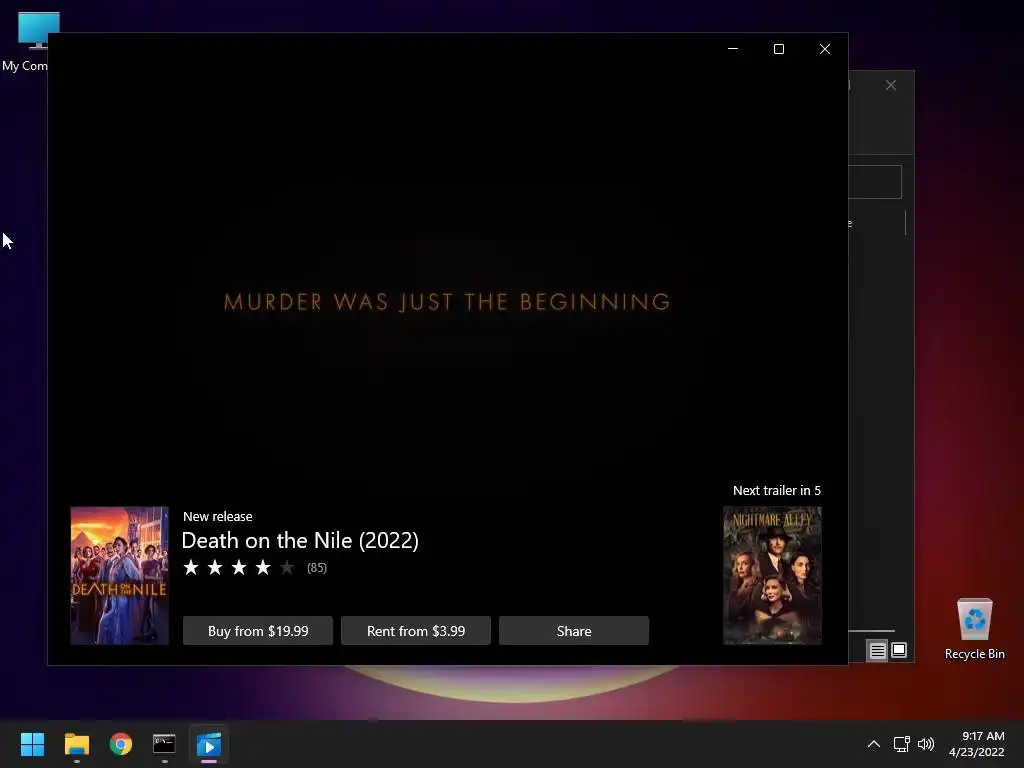Select the Recycle Bin desktop icon

(974, 629)
